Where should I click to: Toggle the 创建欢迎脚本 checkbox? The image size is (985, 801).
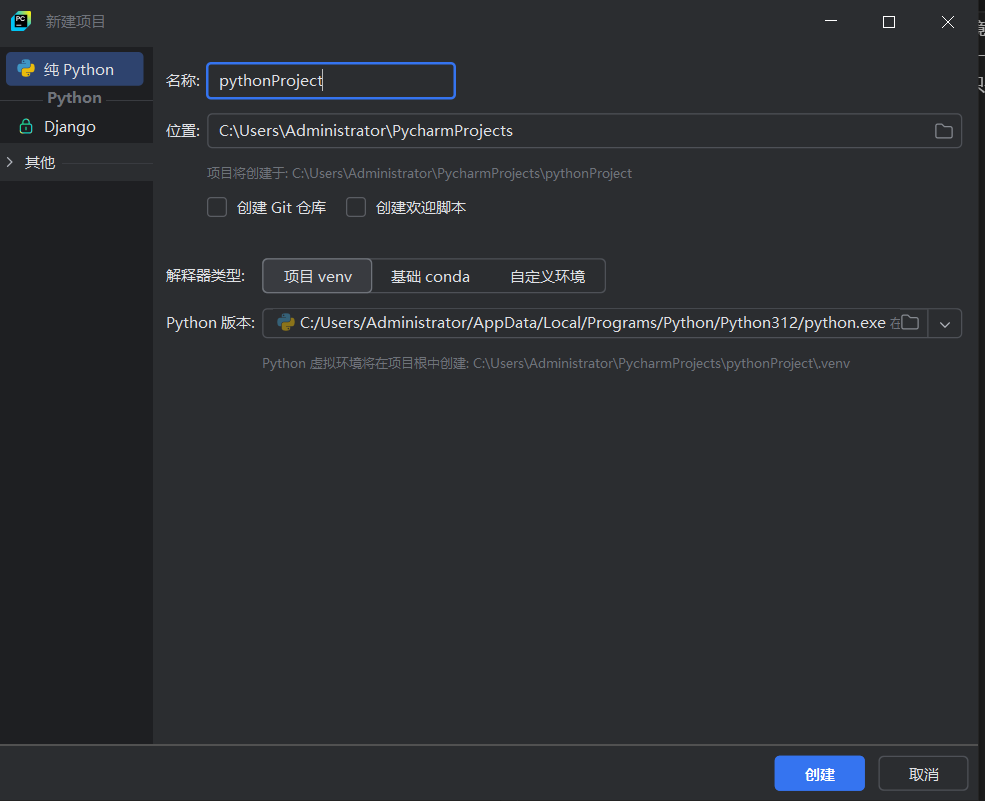[356, 207]
